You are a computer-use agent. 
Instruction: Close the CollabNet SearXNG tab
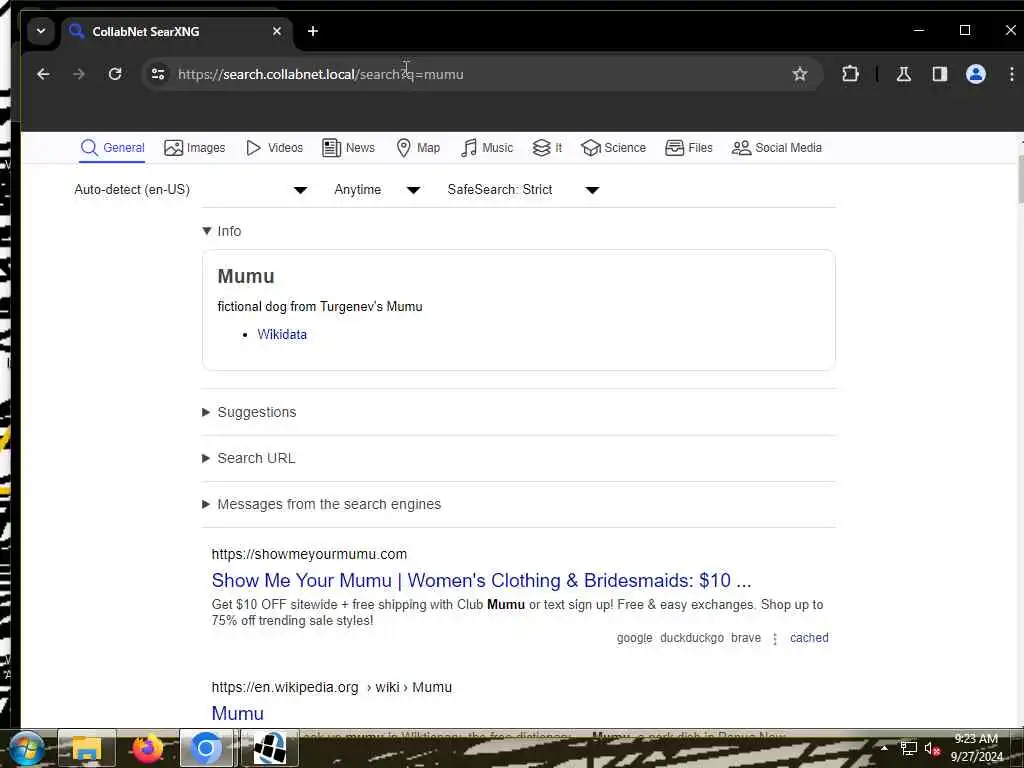277,31
